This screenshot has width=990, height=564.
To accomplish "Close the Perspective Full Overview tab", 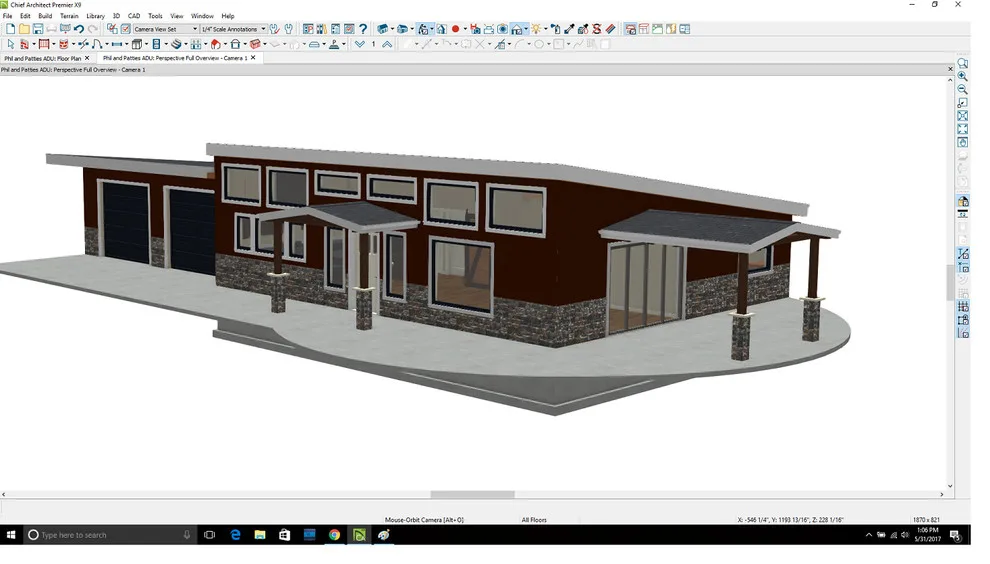I will (253, 57).
